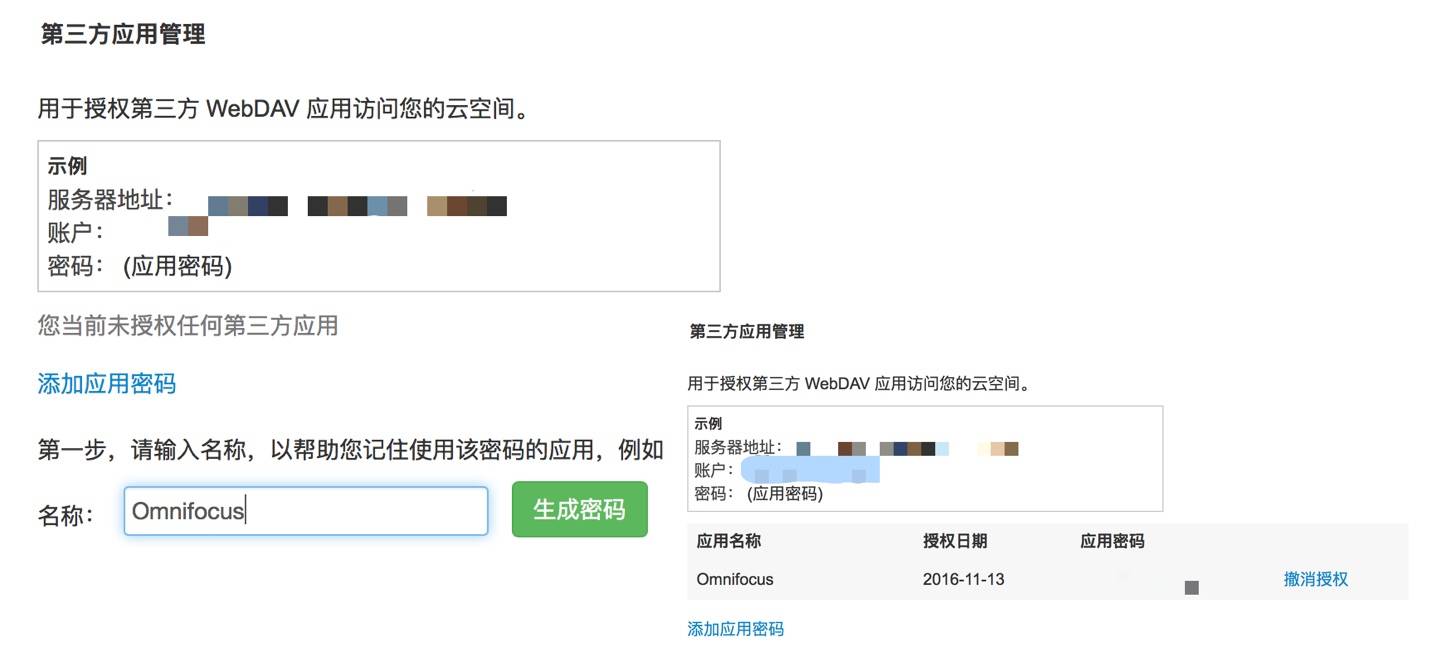1434x658 pixels.
Task: Click the 示例 label in the large example box
Action: coord(67,166)
